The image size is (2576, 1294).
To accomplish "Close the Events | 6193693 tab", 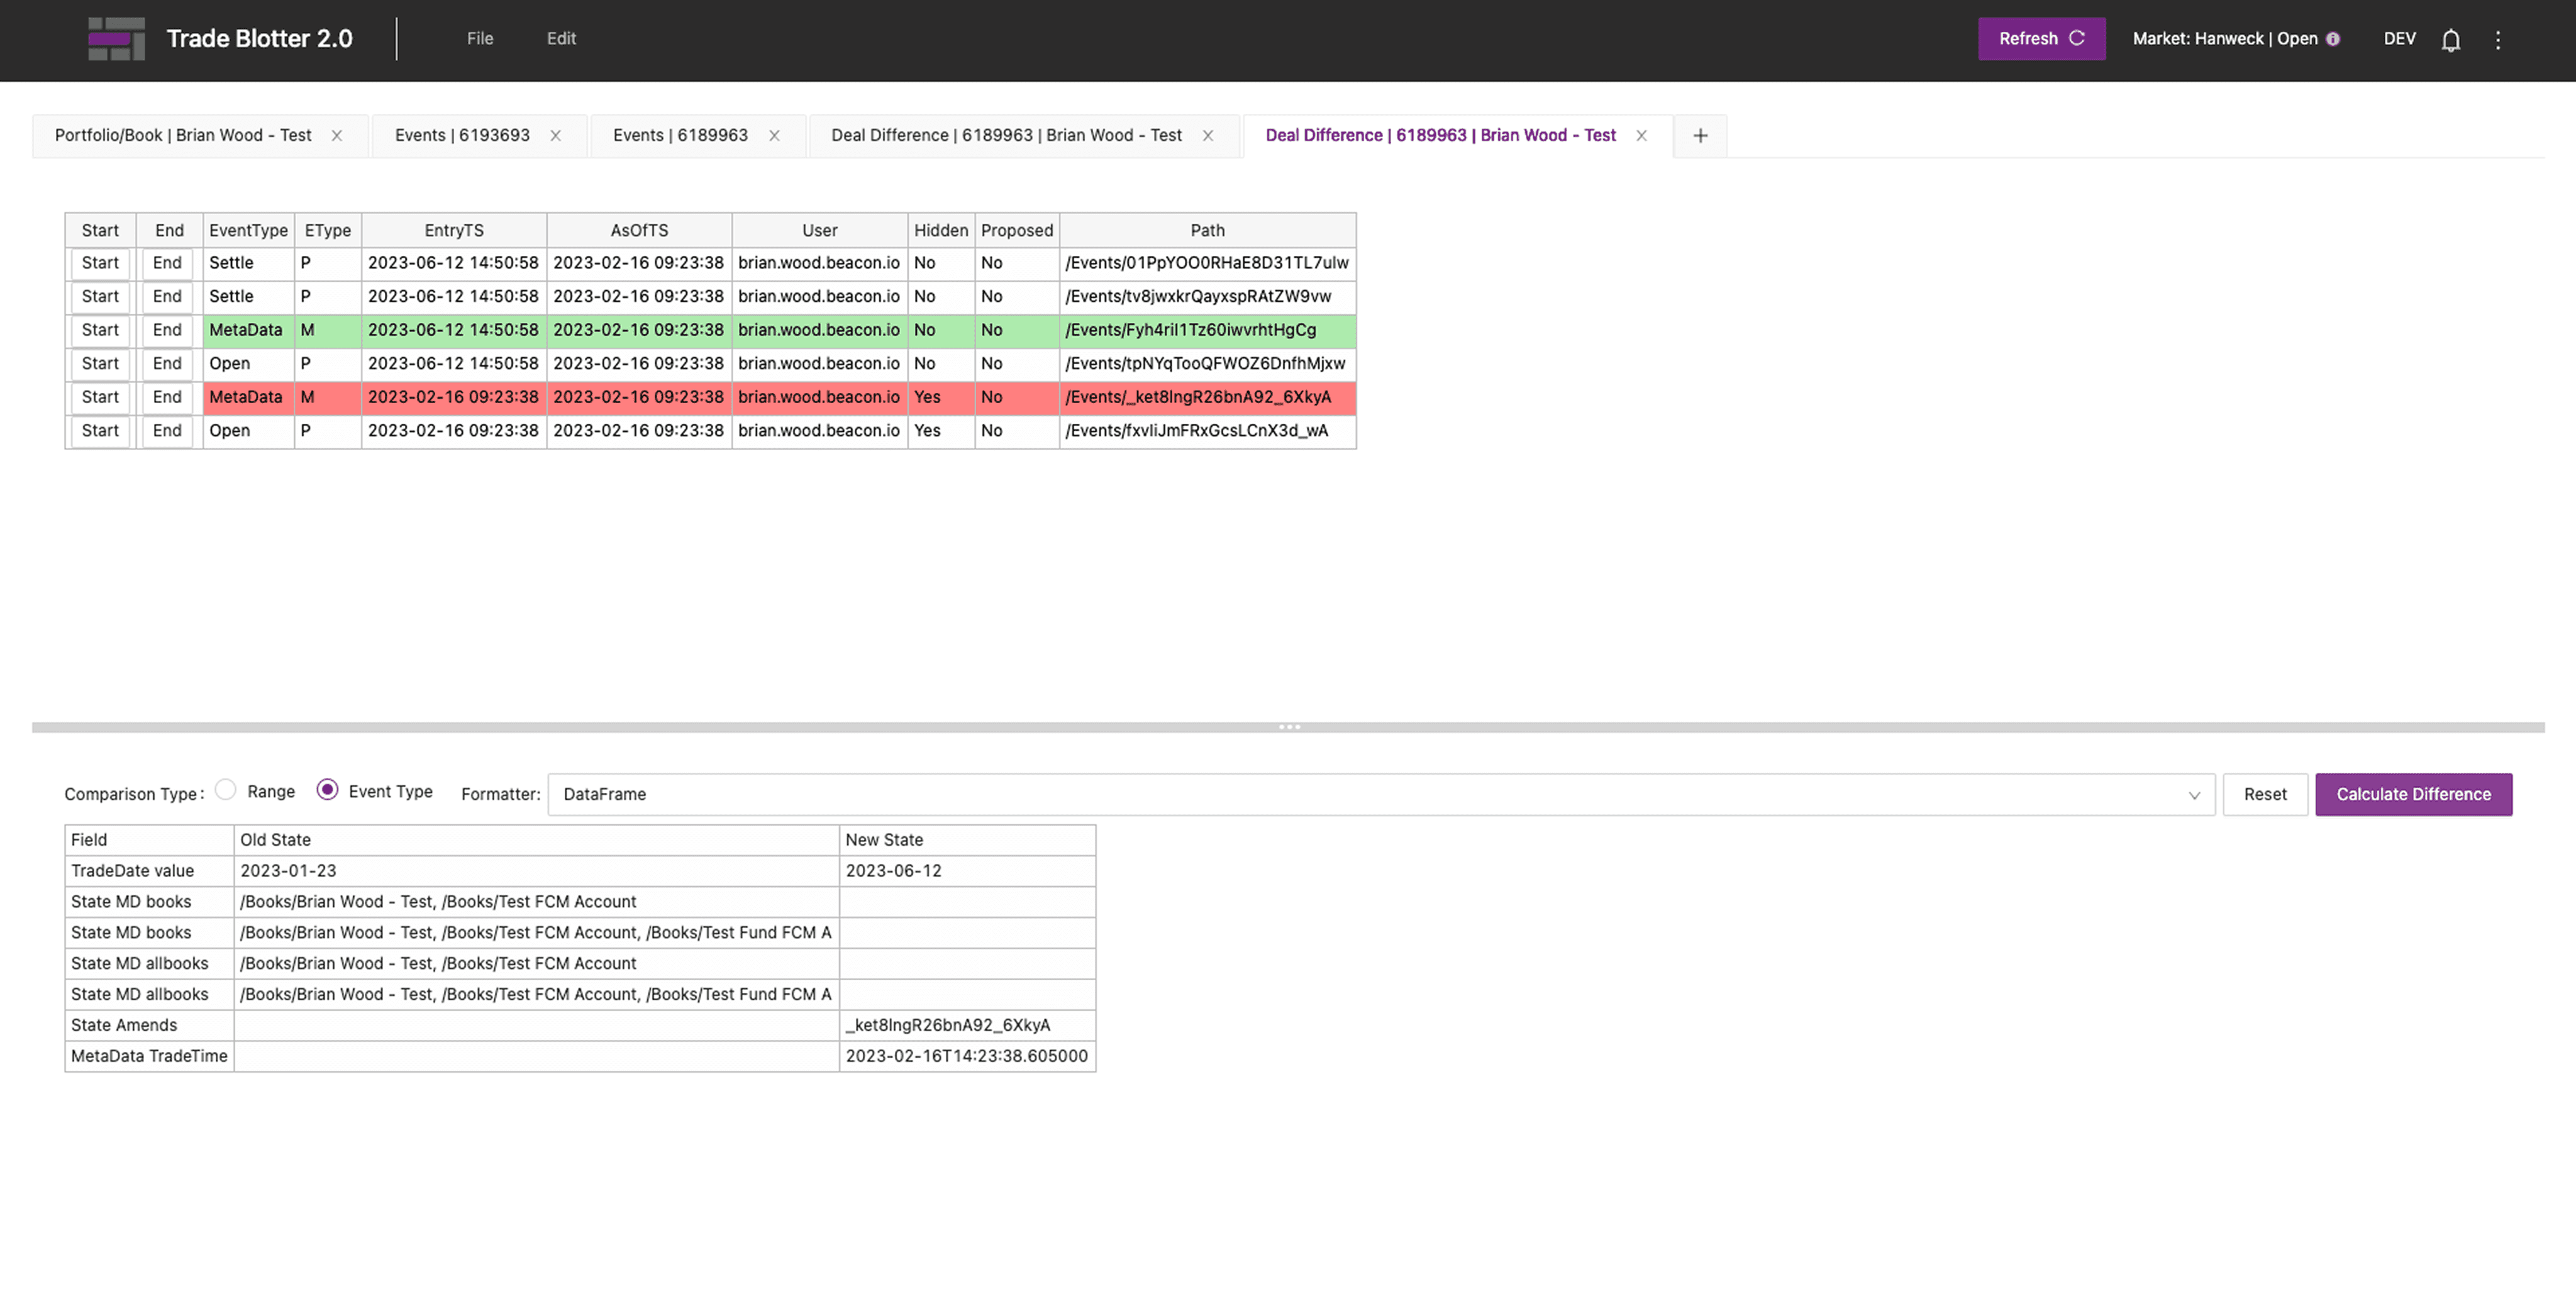I will (x=555, y=136).
